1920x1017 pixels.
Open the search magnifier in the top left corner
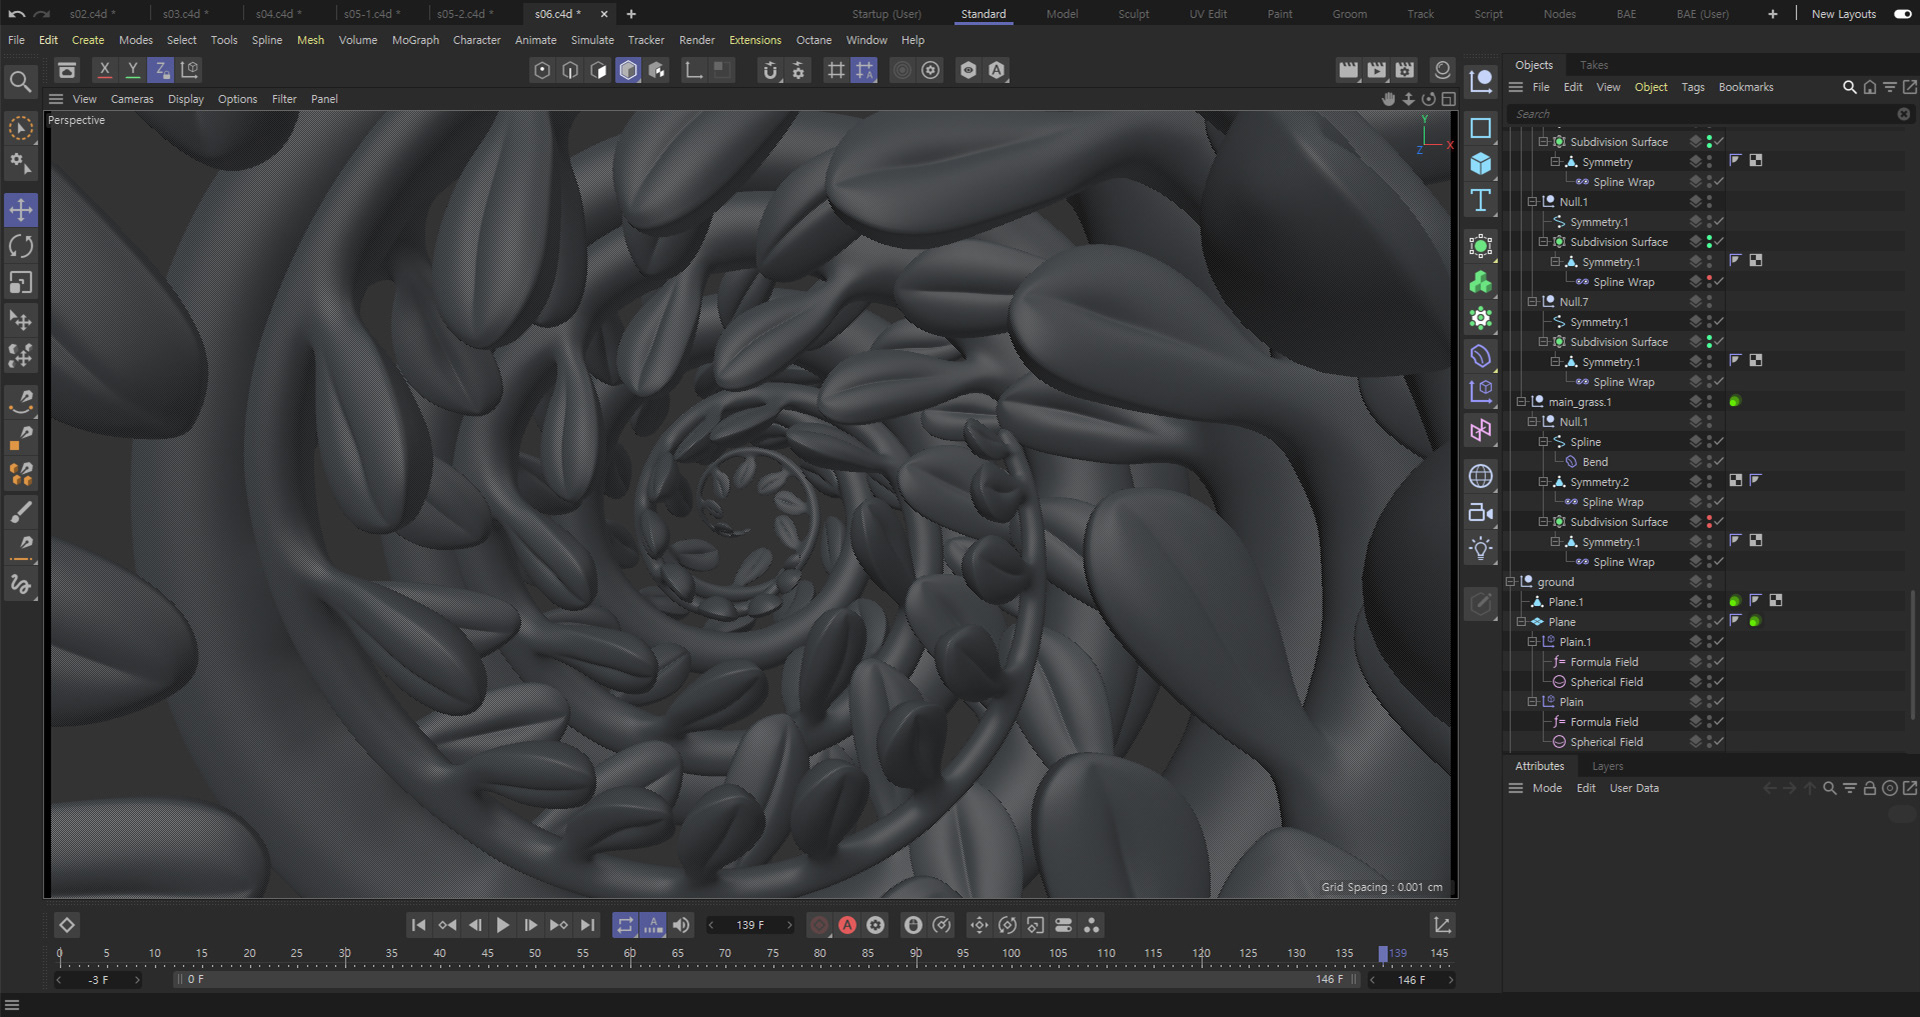[x=20, y=81]
